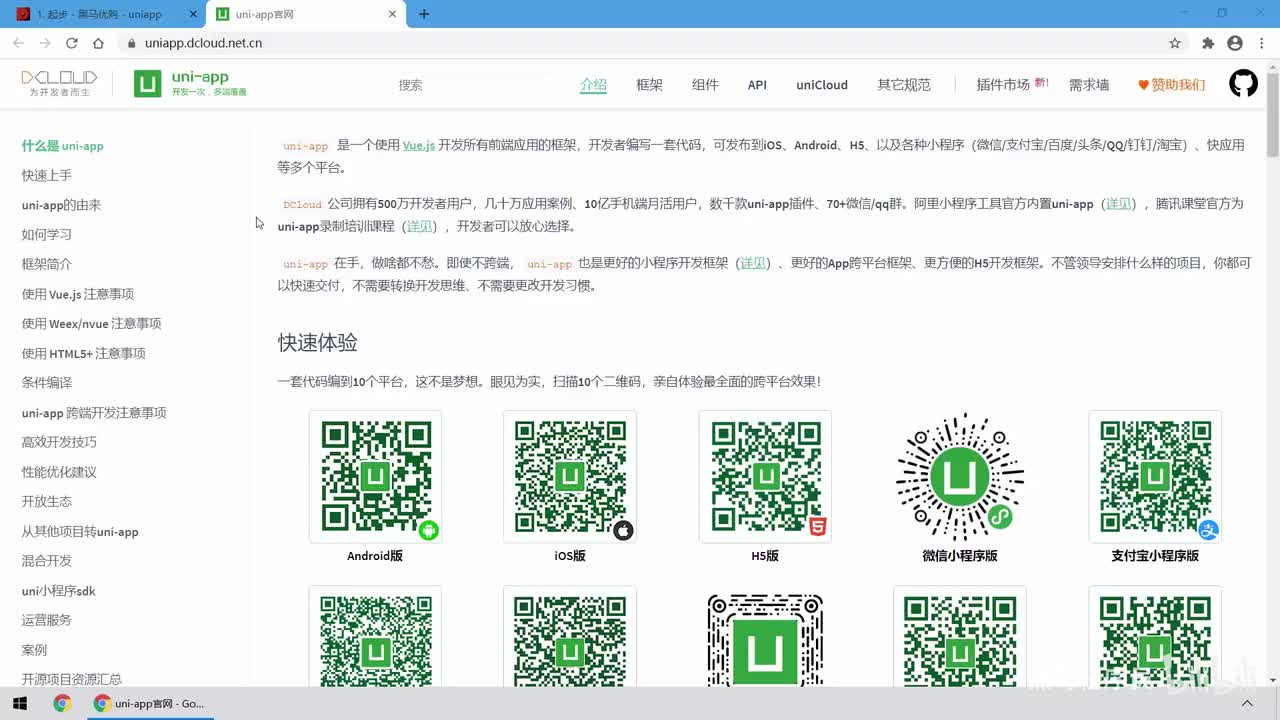Click the browser home icon

[x=98, y=43]
